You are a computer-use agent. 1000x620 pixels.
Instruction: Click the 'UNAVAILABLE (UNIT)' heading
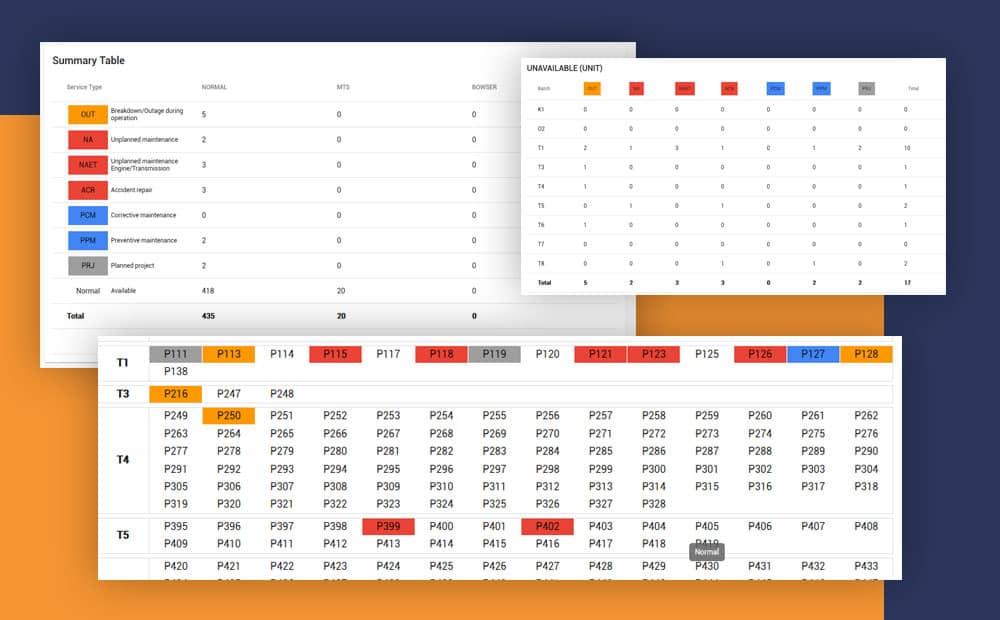click(x=564, y=68)
